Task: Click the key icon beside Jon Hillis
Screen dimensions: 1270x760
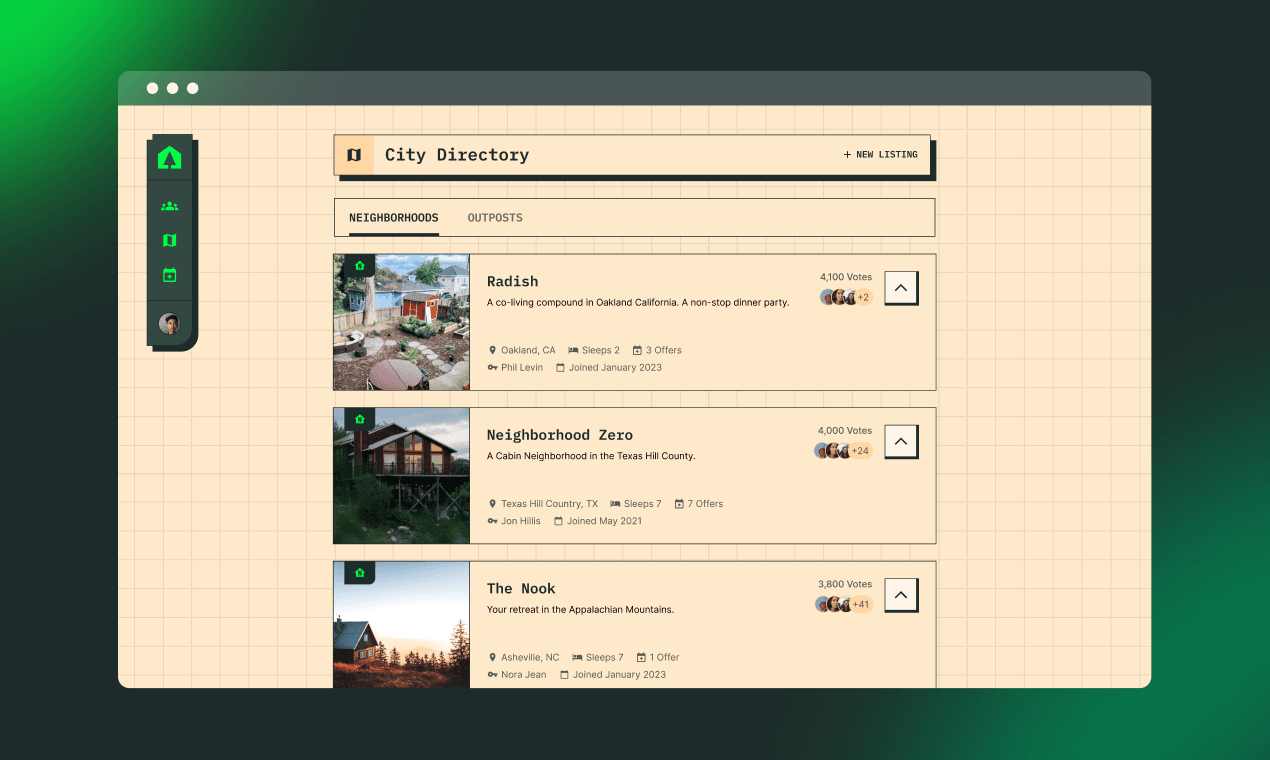Action: click(x=492, y=521)
